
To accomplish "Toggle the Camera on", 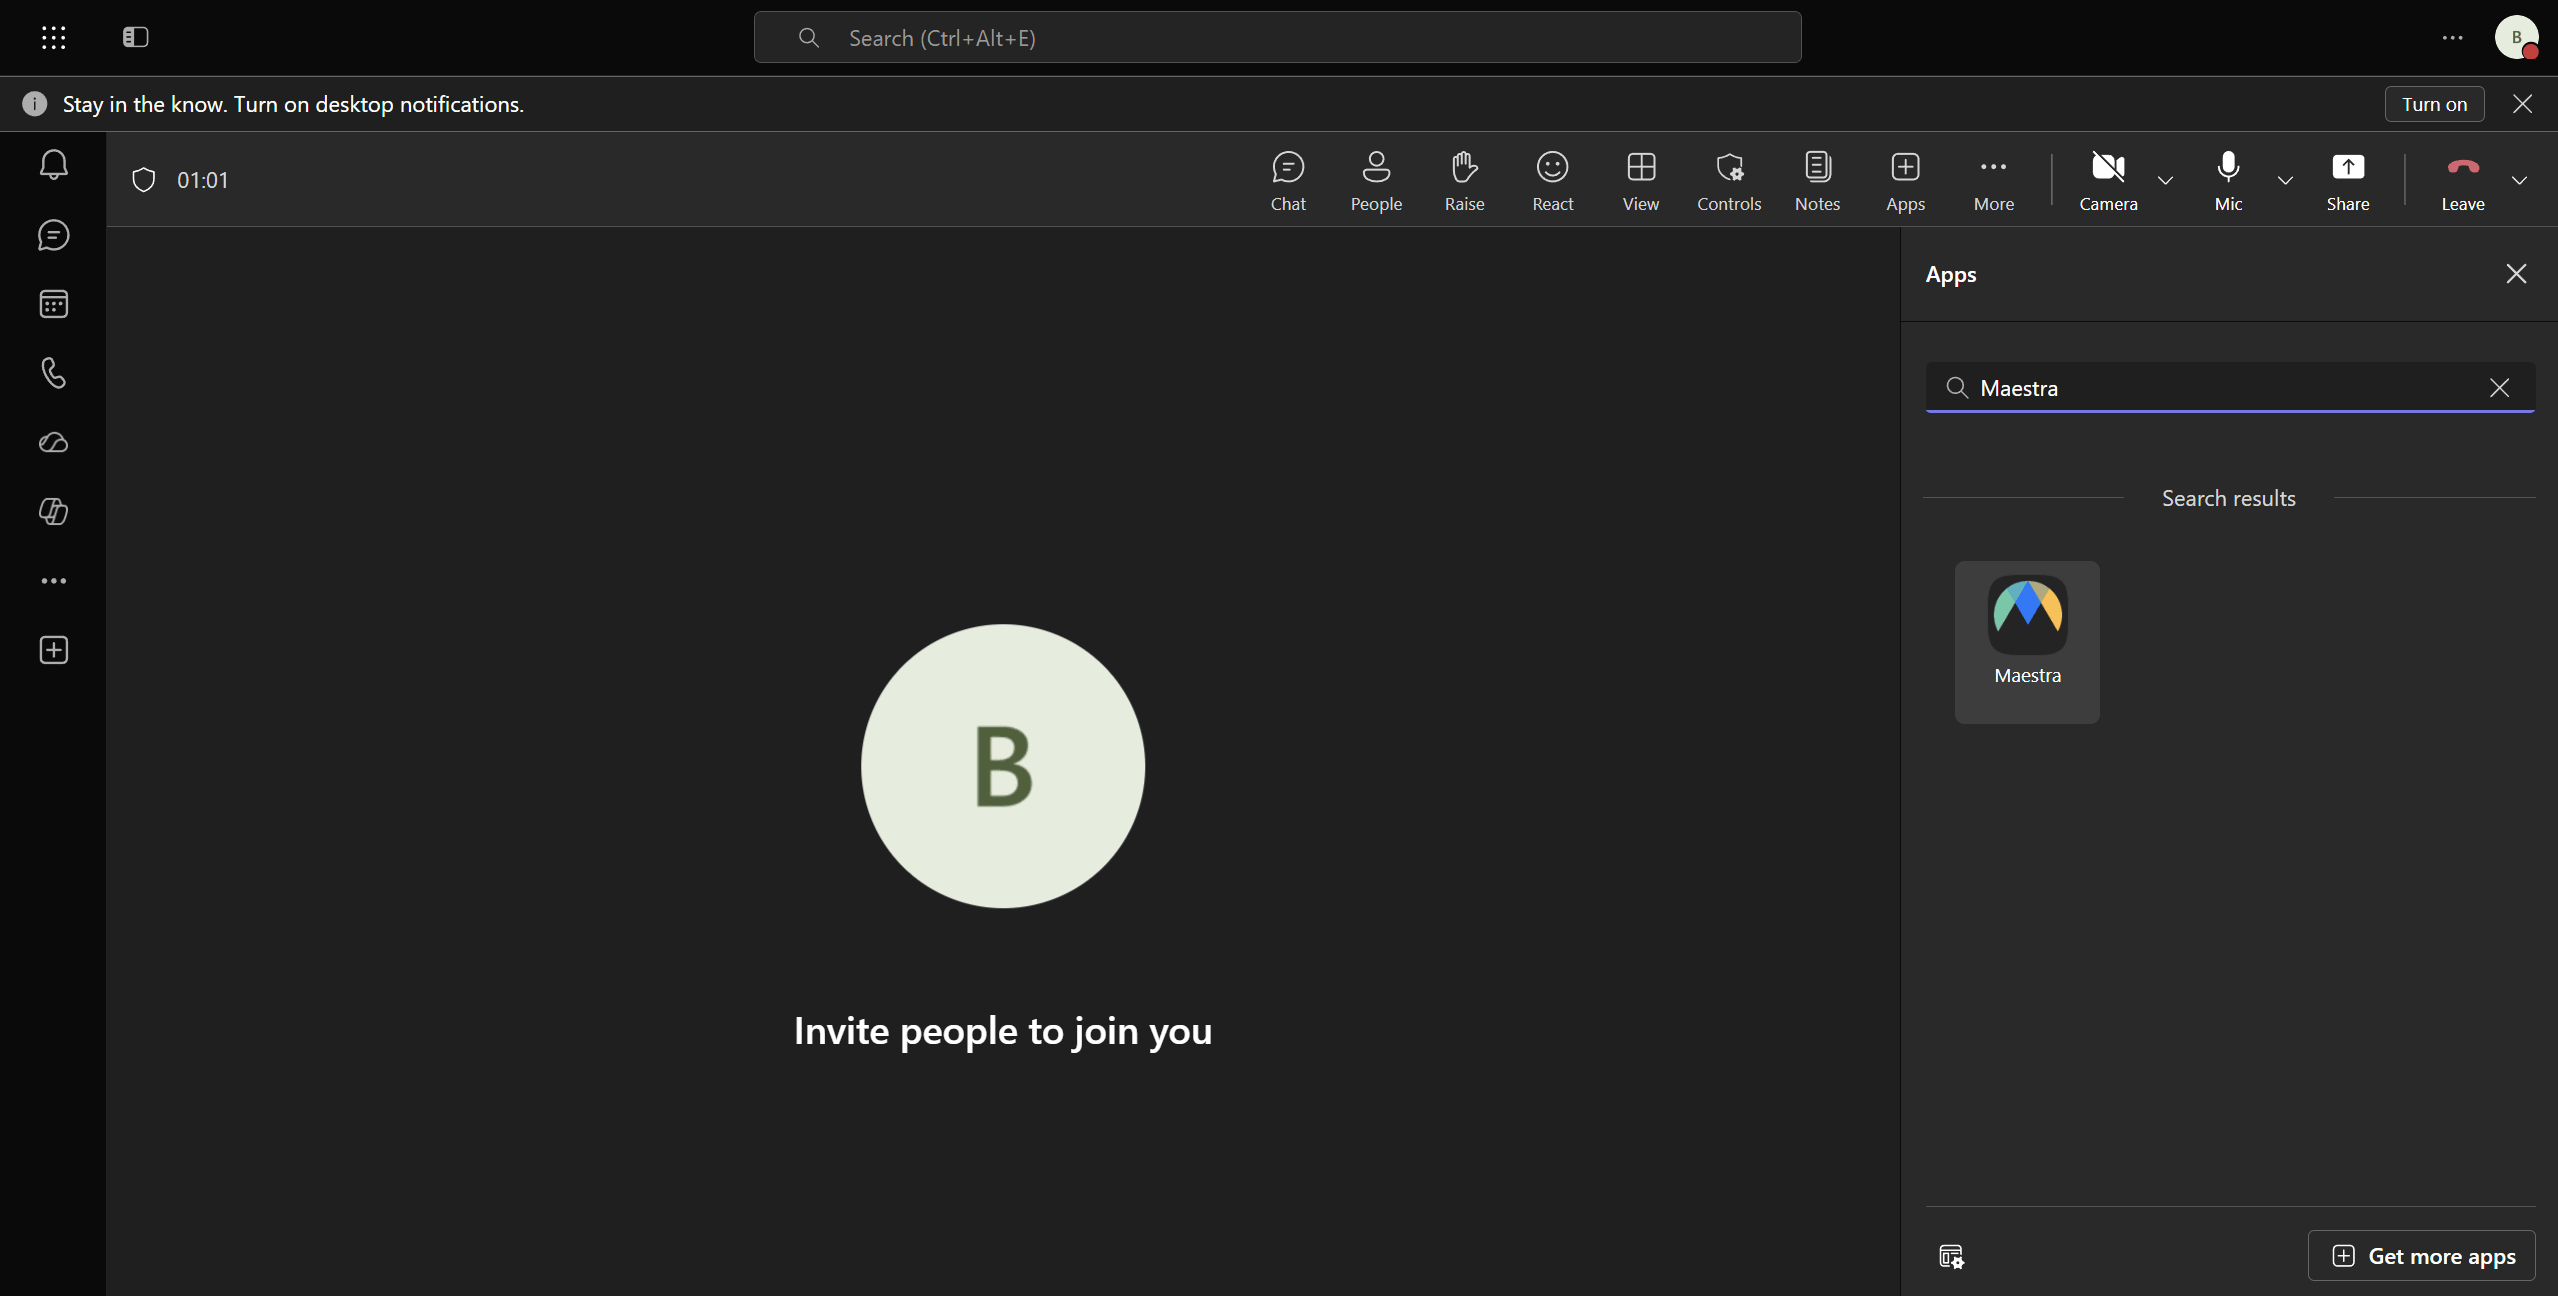I will point(2108,181).
